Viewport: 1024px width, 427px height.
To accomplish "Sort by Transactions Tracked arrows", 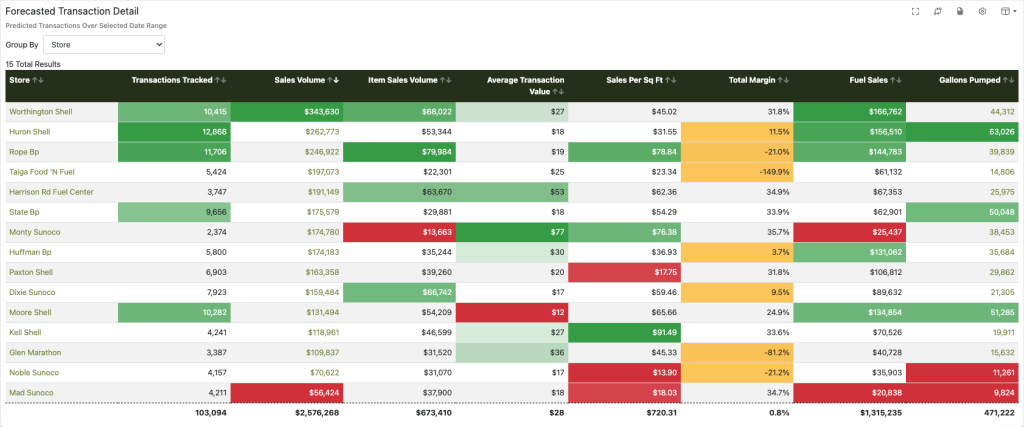I will (221, 80).
